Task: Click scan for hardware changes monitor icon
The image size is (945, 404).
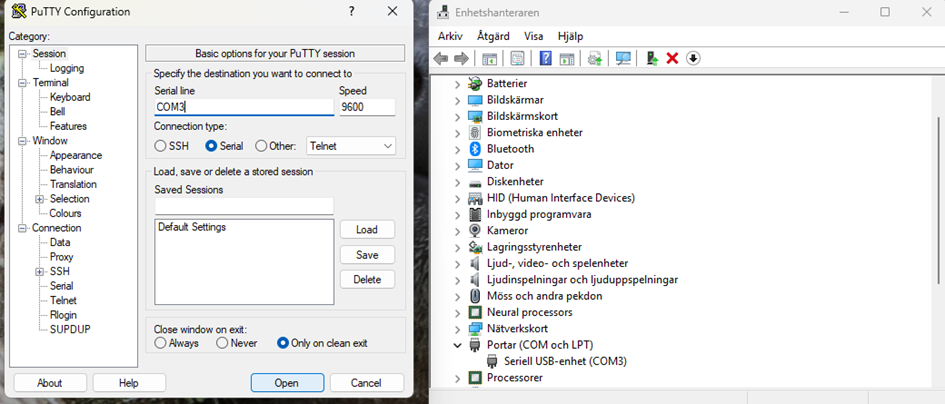Action: pyautogui.click(x=623, y=58)
